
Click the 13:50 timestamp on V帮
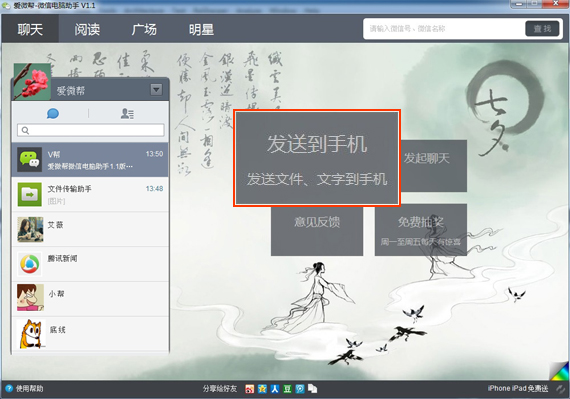click(154, 154)
